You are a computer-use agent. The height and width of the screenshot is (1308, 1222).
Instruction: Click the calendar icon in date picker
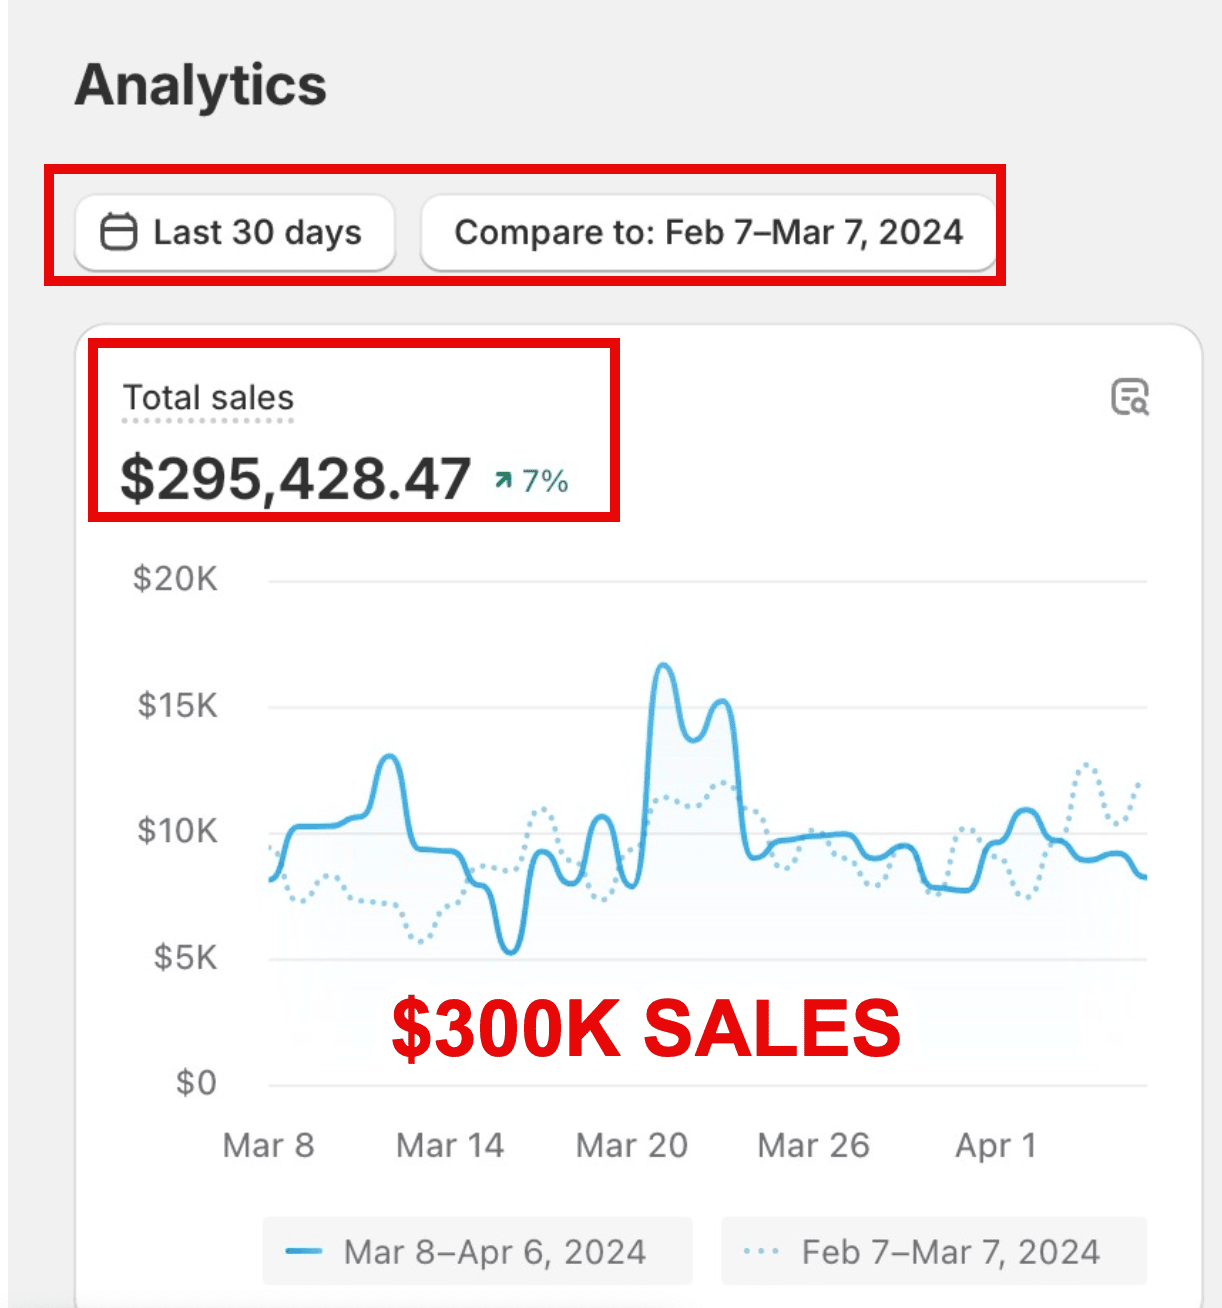pyautogui.click(x=118, y=232)
